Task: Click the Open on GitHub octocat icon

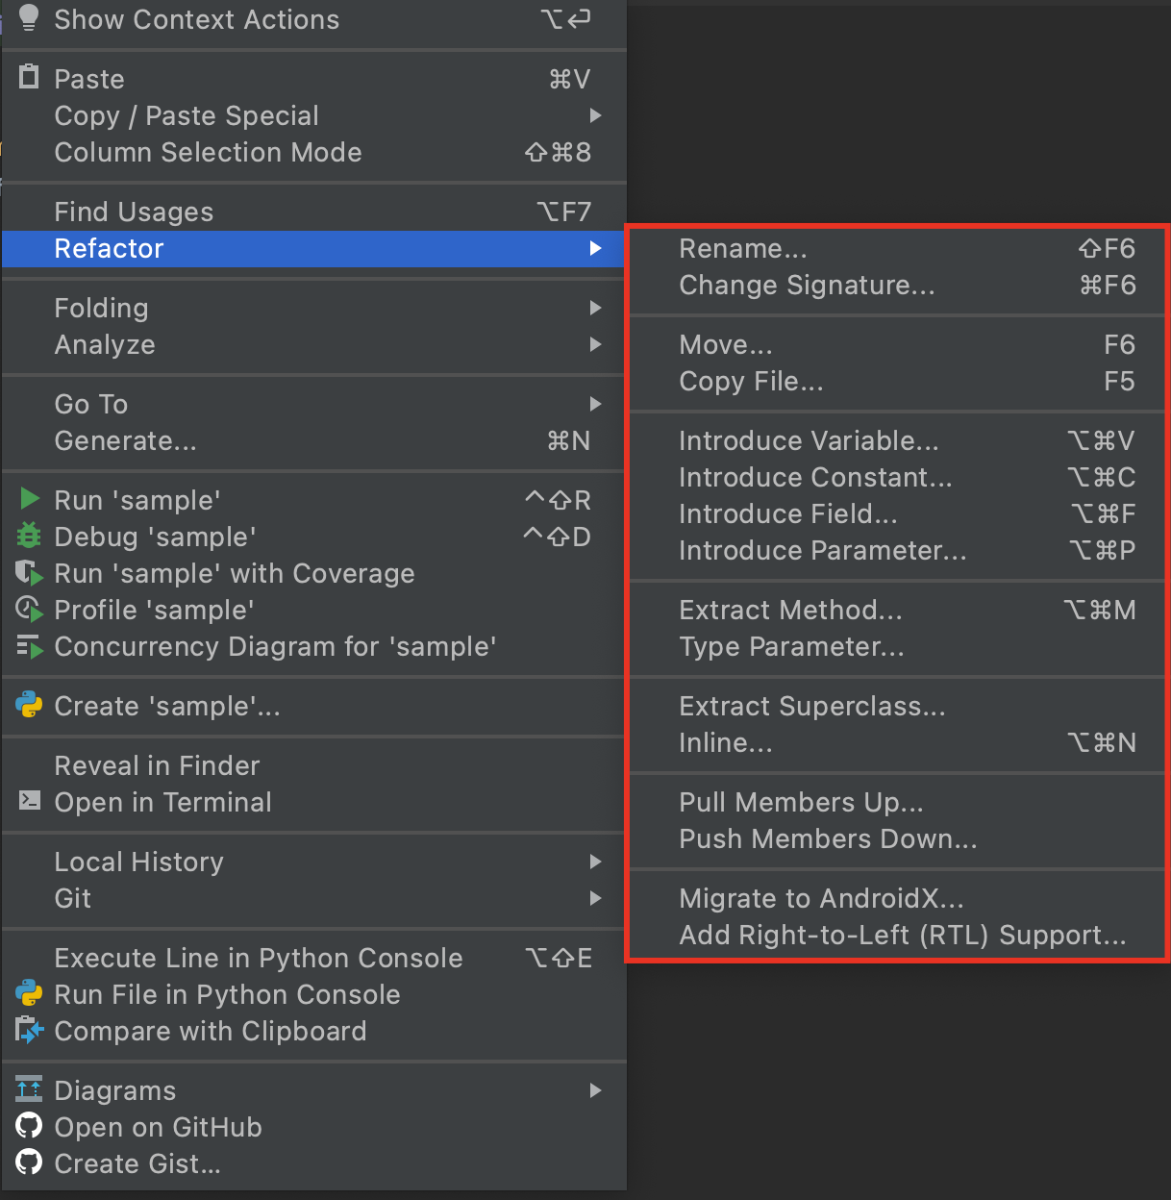Action: [29, 1126]
